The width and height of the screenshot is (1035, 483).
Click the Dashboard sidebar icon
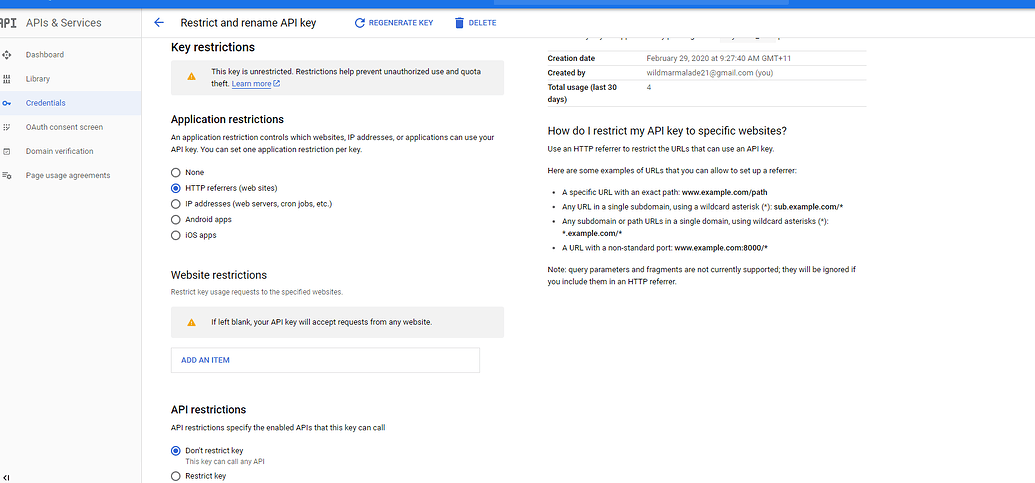pyautogui.click(x=7, y=55)
